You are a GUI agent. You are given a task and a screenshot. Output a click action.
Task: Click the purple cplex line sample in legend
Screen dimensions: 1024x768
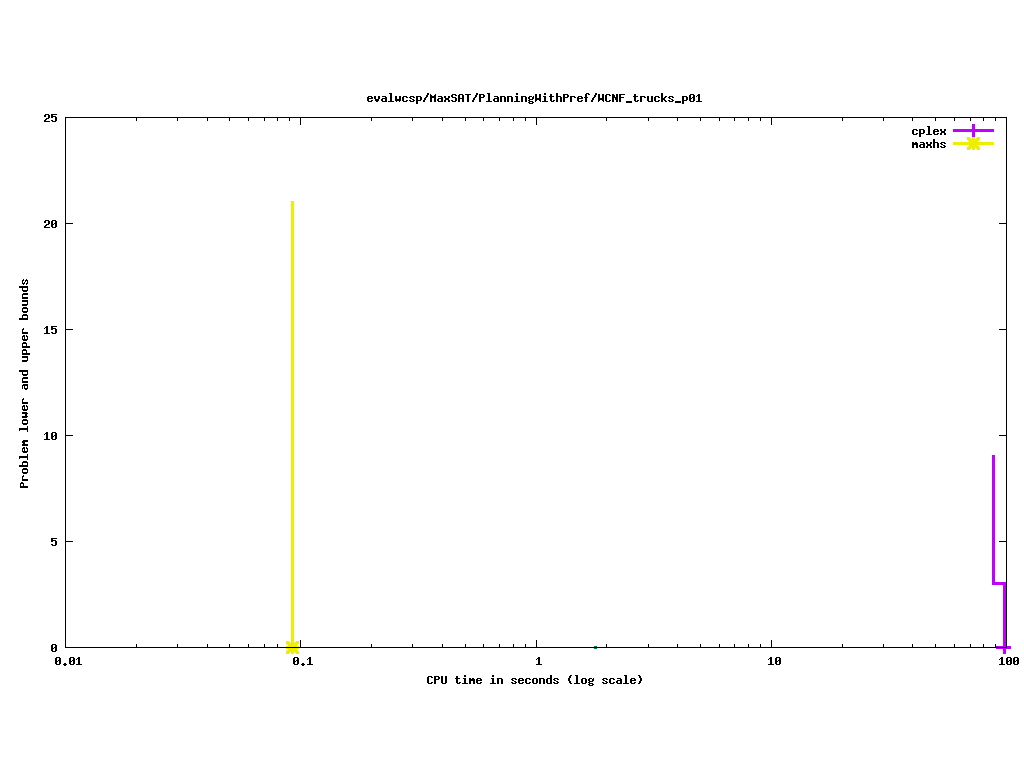pos(973,131)
